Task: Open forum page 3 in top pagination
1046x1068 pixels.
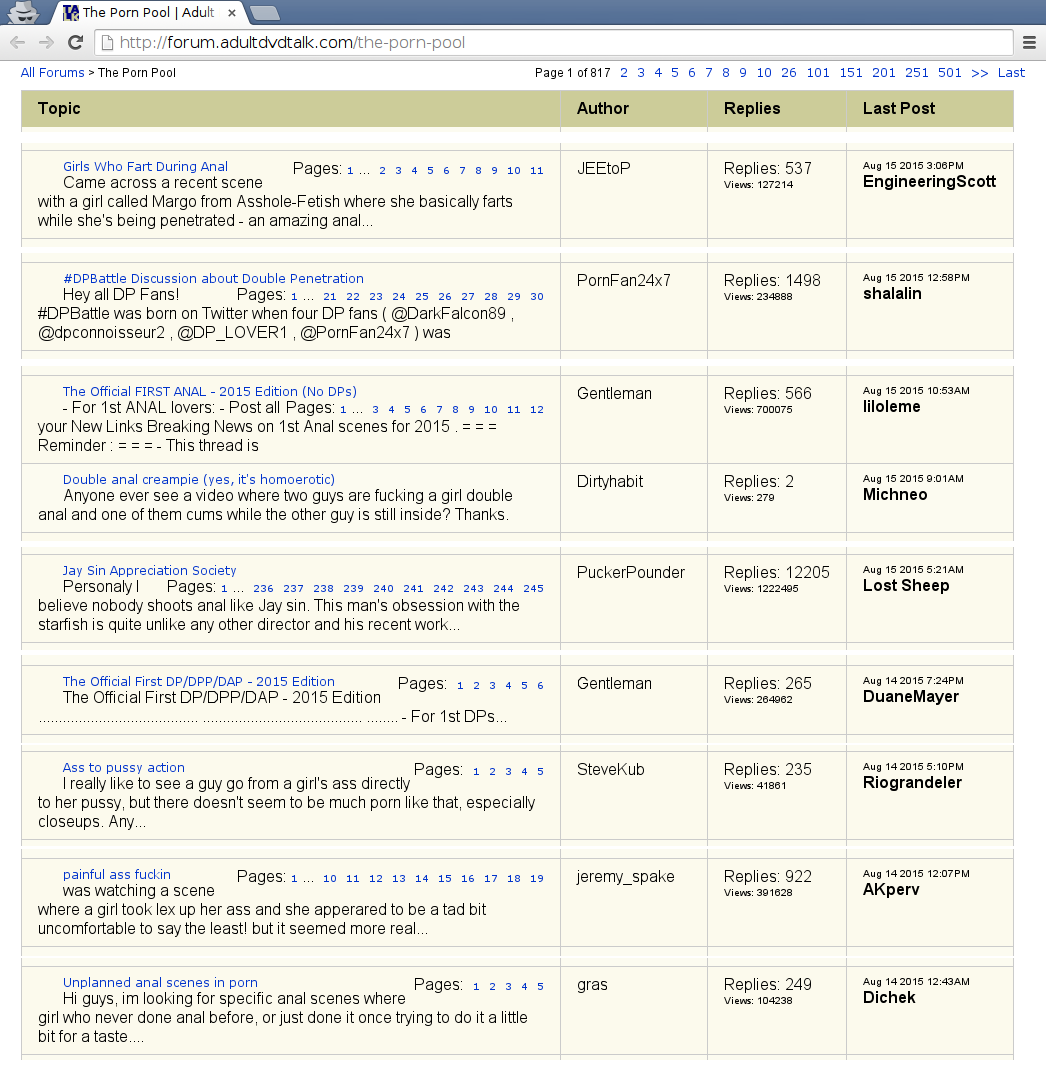Action: [x=641, y=73]
